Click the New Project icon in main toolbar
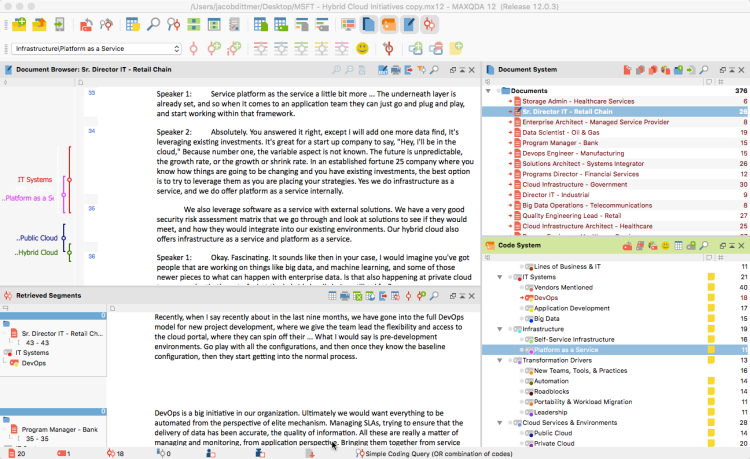Viewport: 750px width, 459px height. (18, 24)
